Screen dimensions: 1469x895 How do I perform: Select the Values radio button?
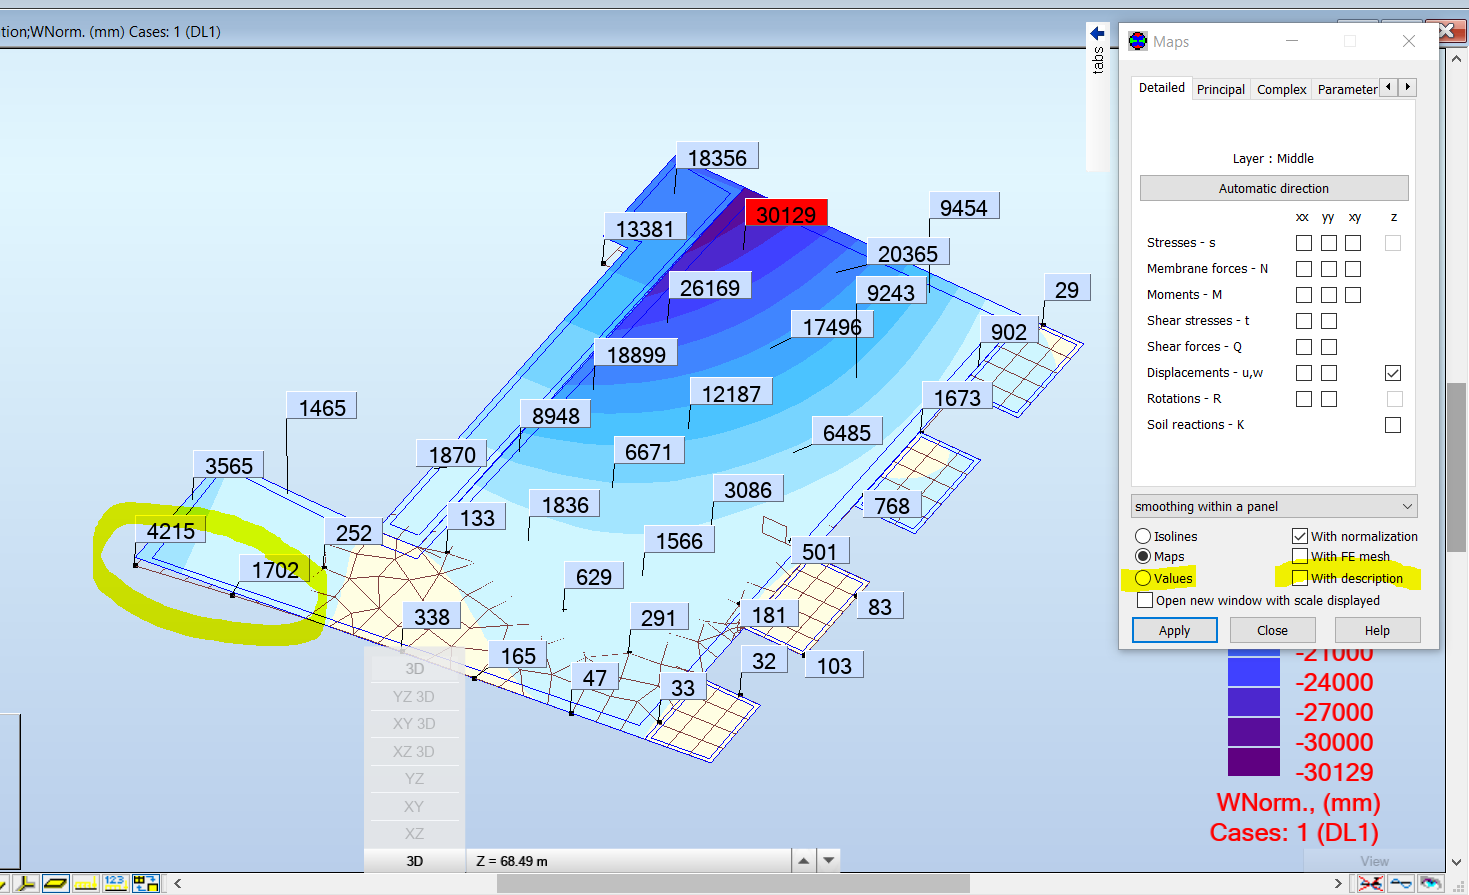pos(1143,578)
